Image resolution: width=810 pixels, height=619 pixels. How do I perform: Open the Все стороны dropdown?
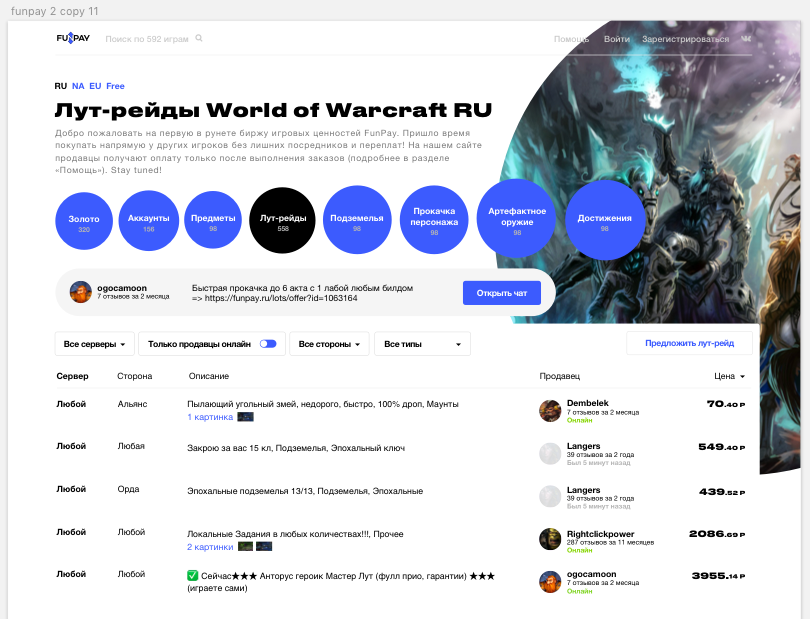[329, 344]
